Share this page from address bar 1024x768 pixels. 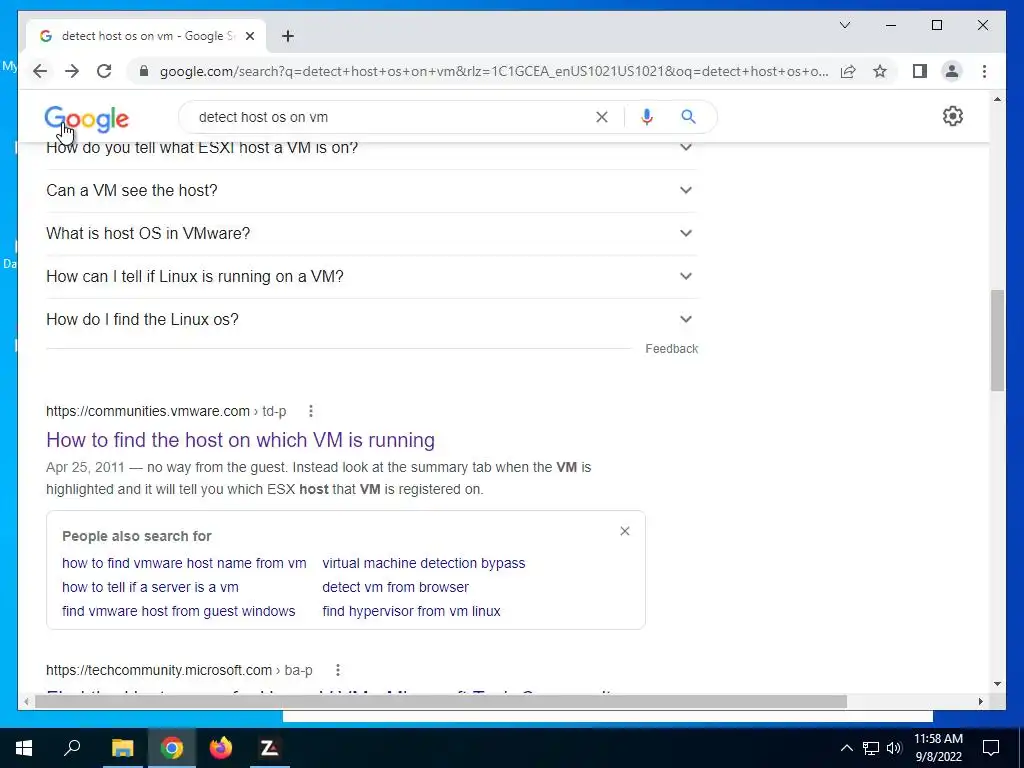tap(848, 71)
